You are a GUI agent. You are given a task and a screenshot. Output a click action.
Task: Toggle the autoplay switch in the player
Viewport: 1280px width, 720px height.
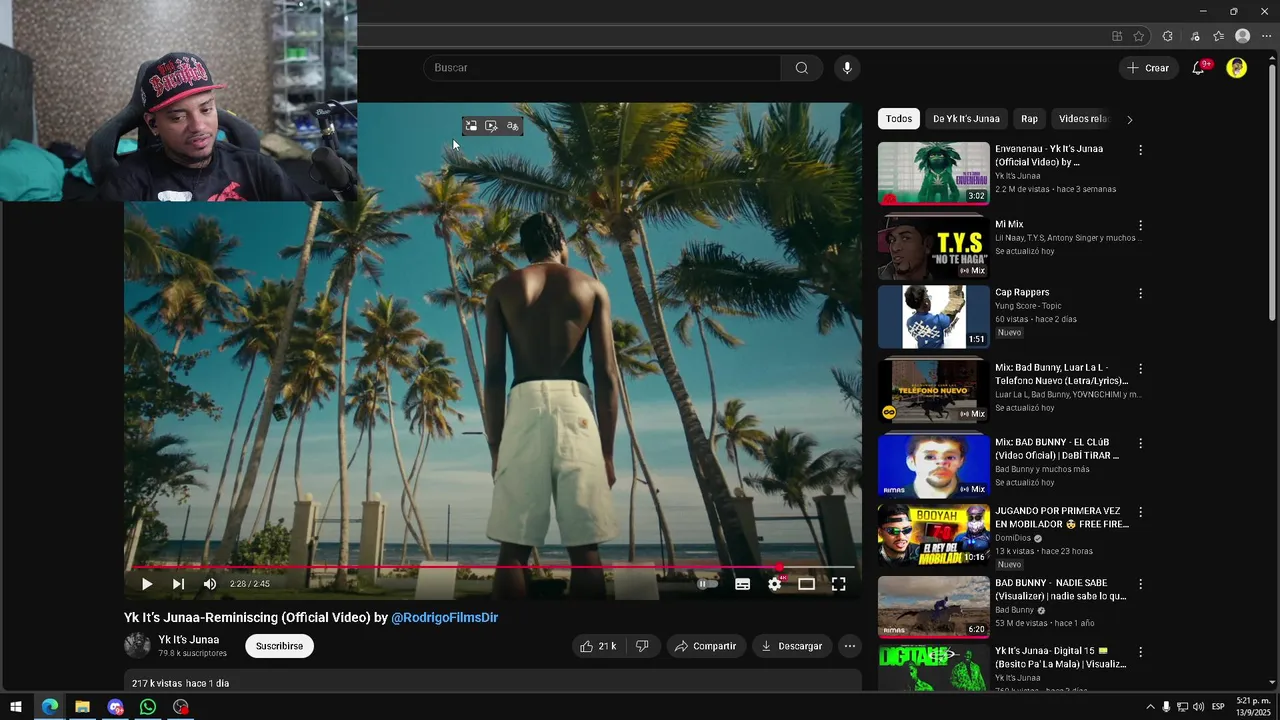coord(707,584)
